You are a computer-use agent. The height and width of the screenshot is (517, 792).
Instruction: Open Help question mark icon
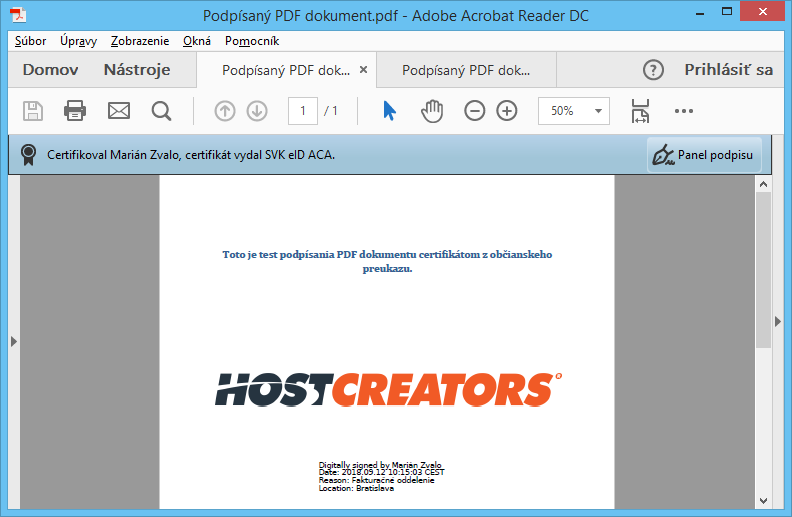[x=653, y=70]
